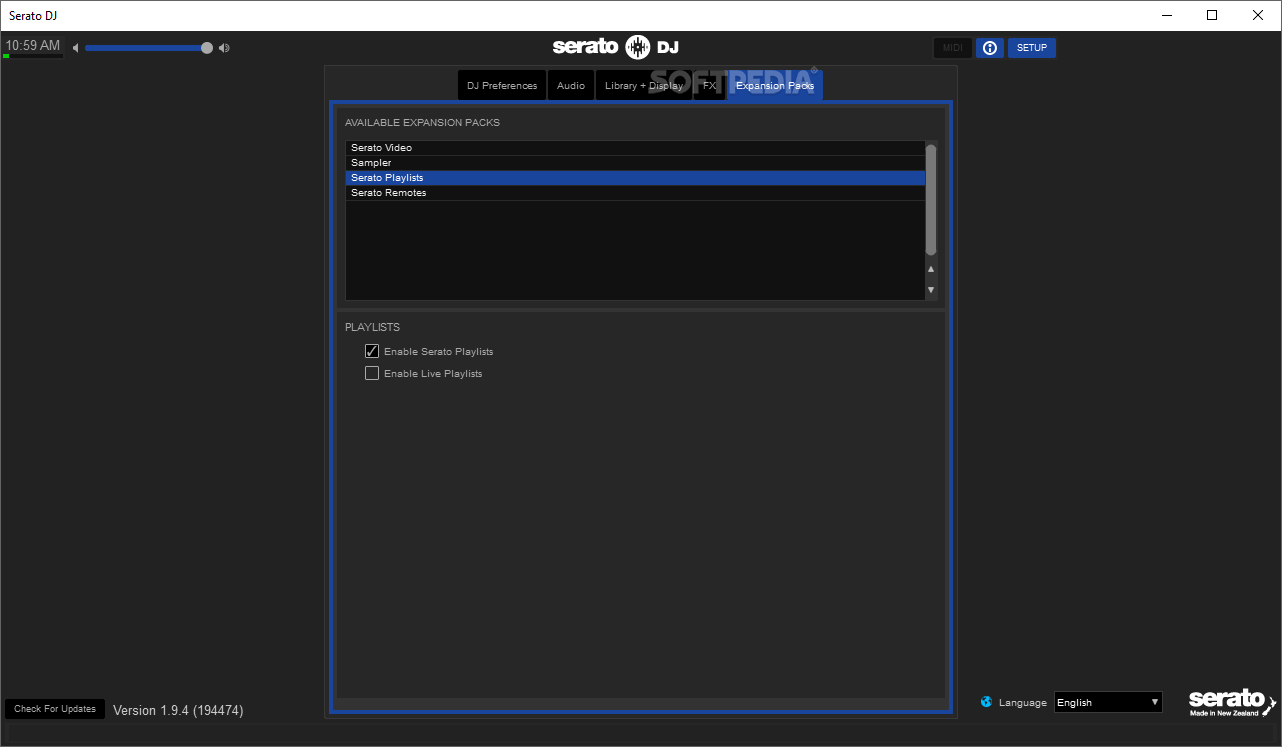Click the version 1.9.4 text
This screenshot has height=747, width=1282.
(178, 710)
